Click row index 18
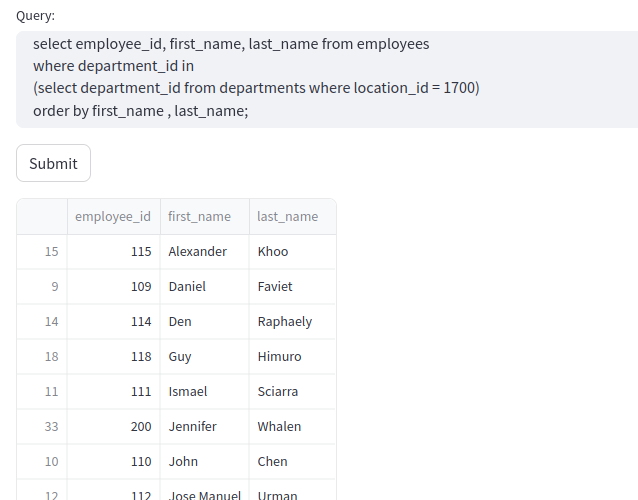The height and width of the screenshot is (500, 638). [x=42, y=356]
